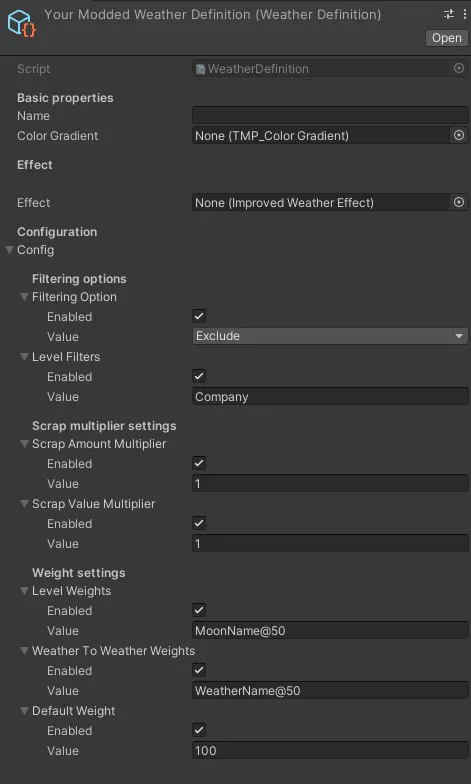The height and width of the screenshot is (784, 471).
Task: Click the 'WeatherName@50' value field
Action: pyautogui.click(x=330, y=690)
